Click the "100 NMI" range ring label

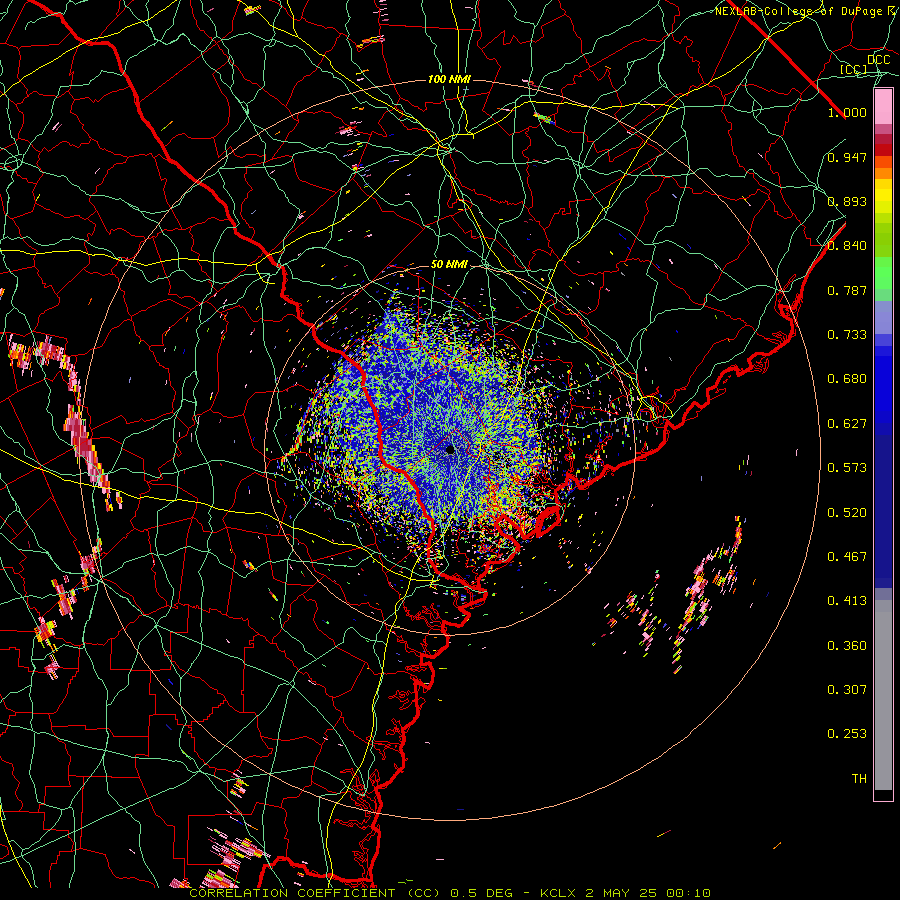449,79
